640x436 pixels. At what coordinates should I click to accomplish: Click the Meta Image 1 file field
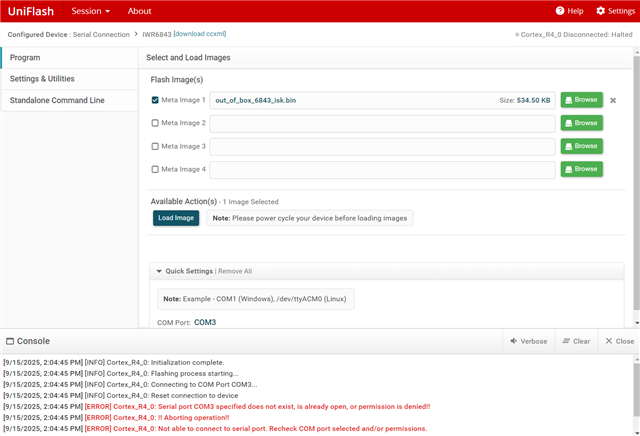(382, 100)
